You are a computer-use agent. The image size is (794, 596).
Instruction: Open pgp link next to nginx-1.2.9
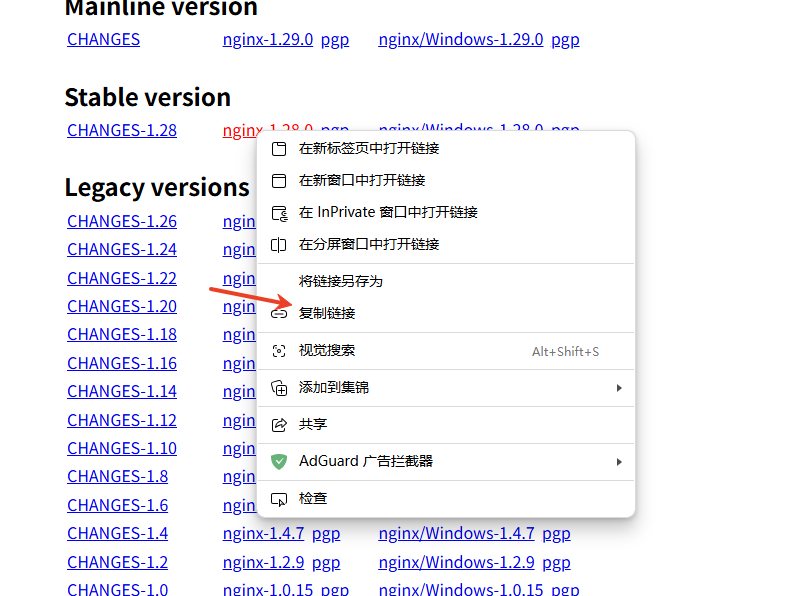coord(326,563)
